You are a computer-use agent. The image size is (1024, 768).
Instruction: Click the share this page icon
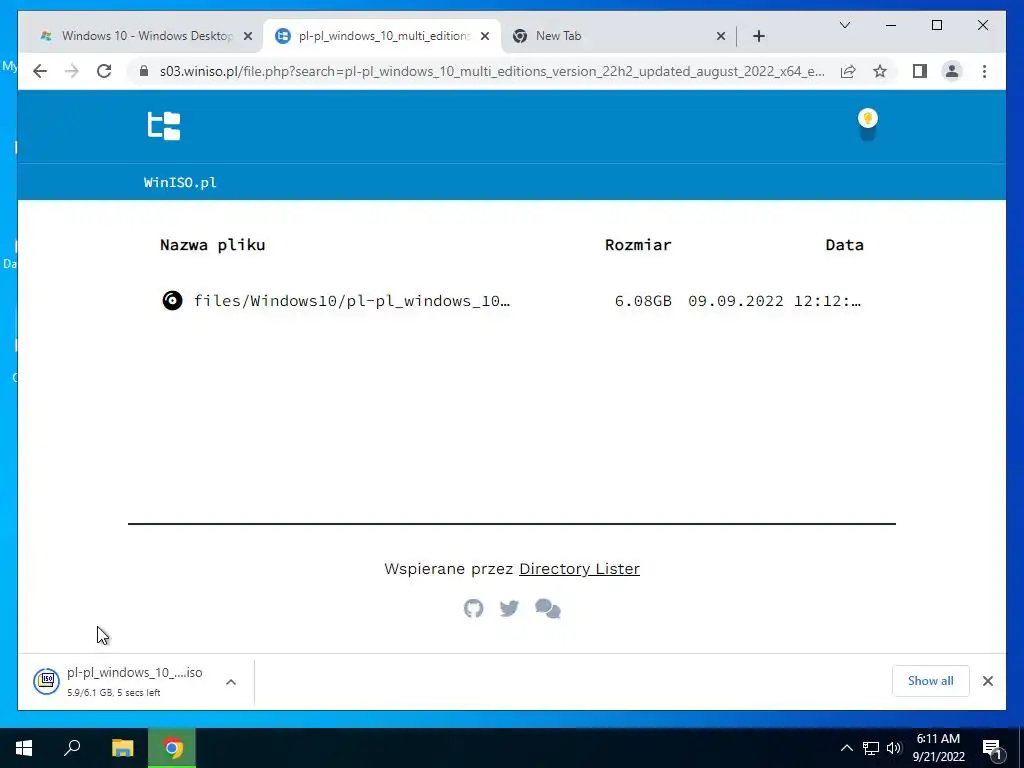coord(848,71)
